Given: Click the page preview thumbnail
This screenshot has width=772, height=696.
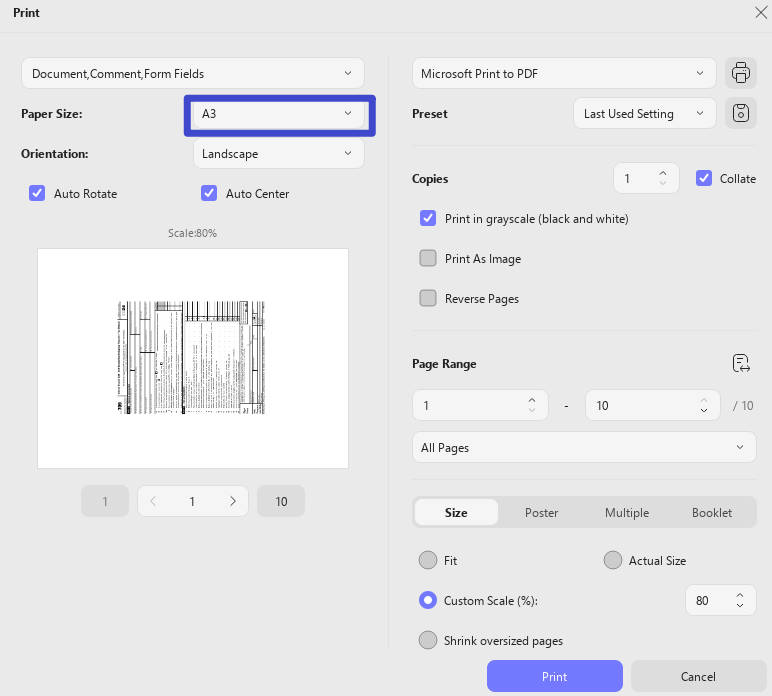Looking at the screenshot, I should (x=193, y=358).
